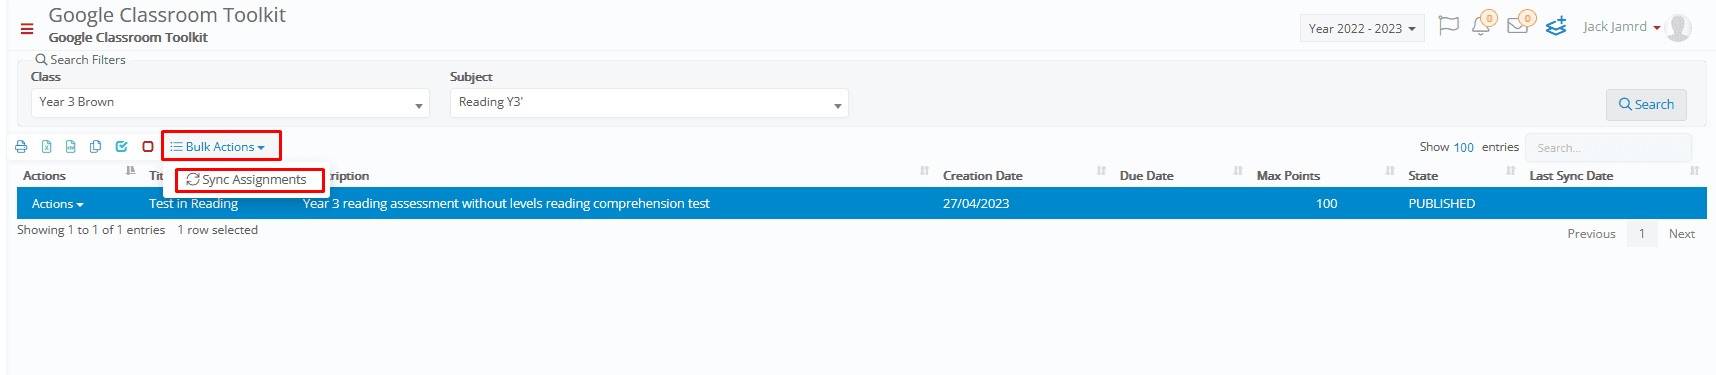The image size is (1716, 375).
Task: Go to Next page of entries
Action: click(x=1681, y=234)
